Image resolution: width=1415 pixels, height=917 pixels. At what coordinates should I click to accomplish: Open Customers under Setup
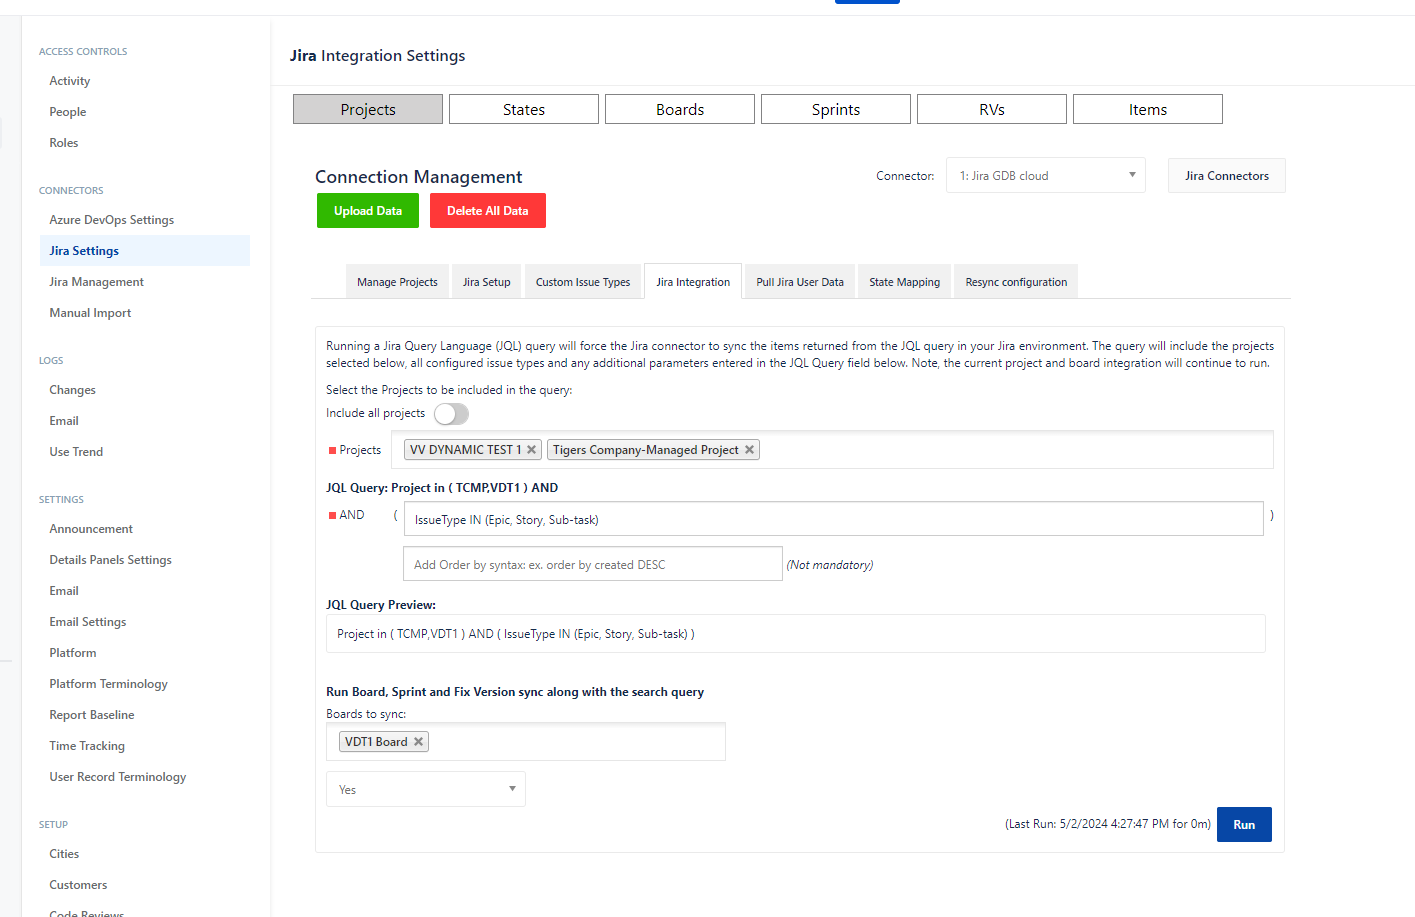pyautogui.click(x=78, y=885)
